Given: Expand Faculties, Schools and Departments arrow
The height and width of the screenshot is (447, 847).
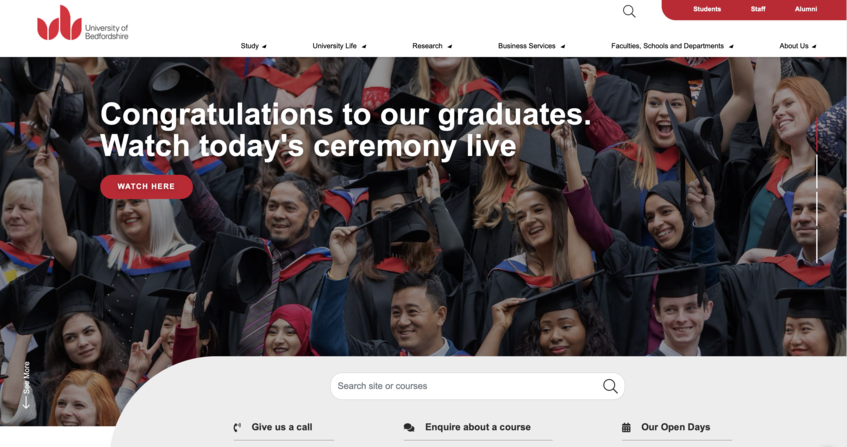Looking at the screenshot, I should pyautogui.click(x=731, y=46).
